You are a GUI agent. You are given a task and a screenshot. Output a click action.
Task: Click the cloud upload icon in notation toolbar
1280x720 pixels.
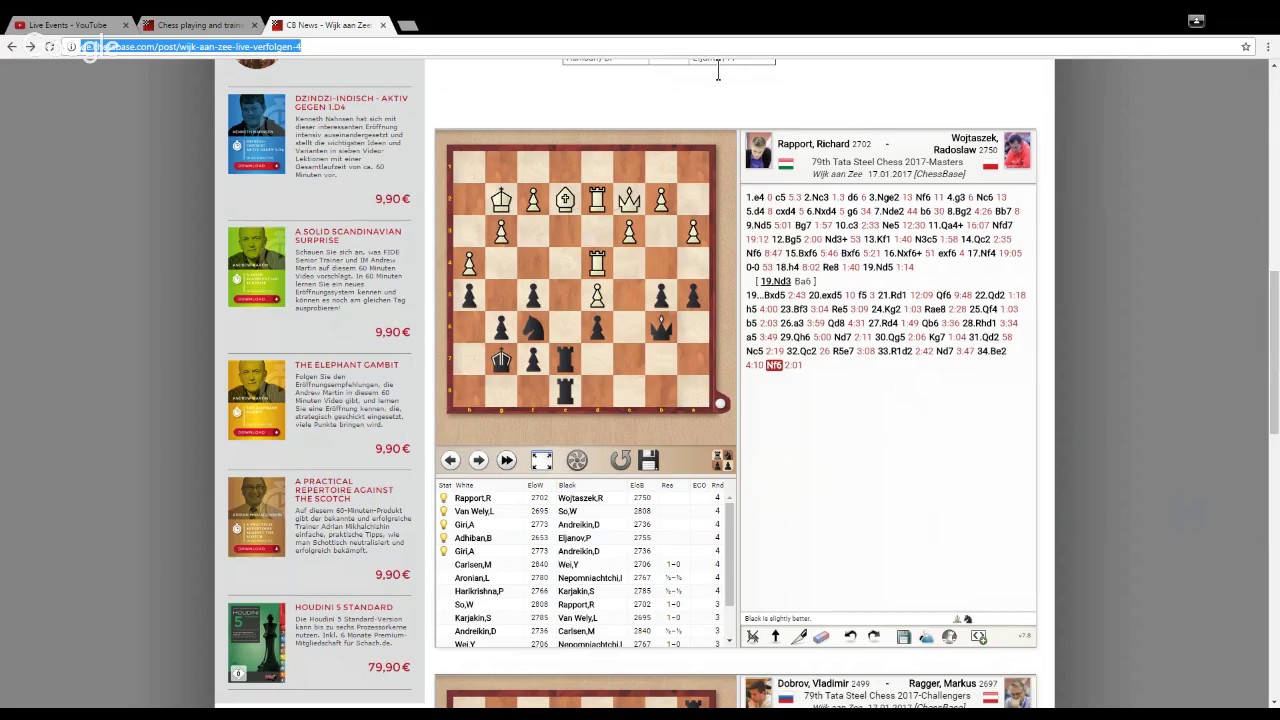[x=926, y=636]
